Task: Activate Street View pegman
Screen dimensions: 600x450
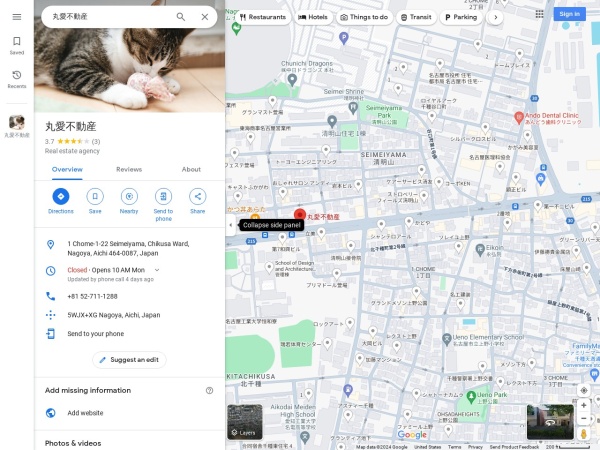Action: (x=584, y=434)
